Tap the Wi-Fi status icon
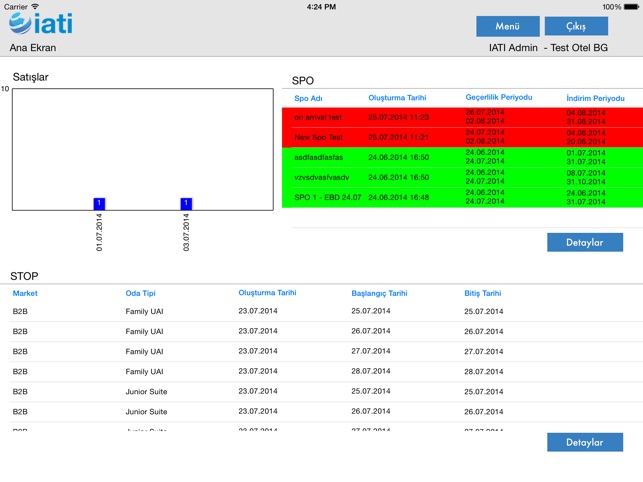Viewport: 643px width, 482px height. [x=35, y=6]
